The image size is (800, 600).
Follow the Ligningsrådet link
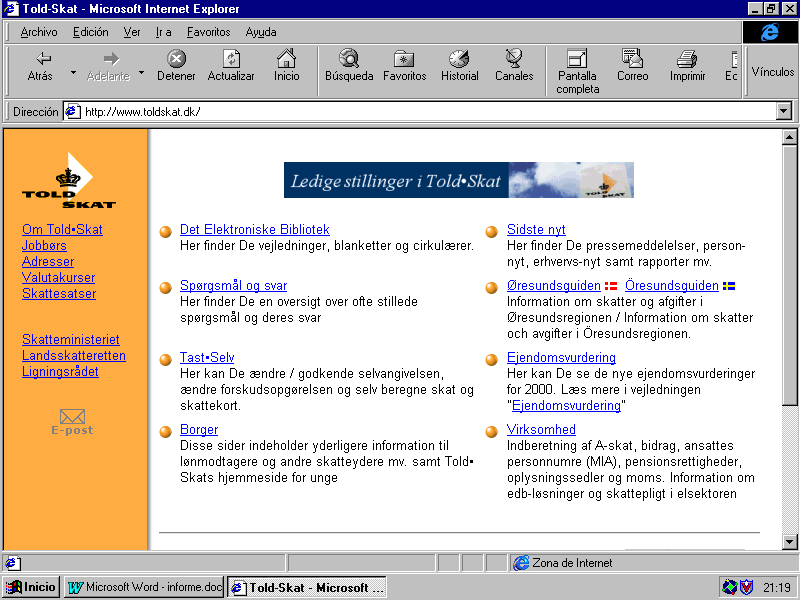click(x=60, y=371)
